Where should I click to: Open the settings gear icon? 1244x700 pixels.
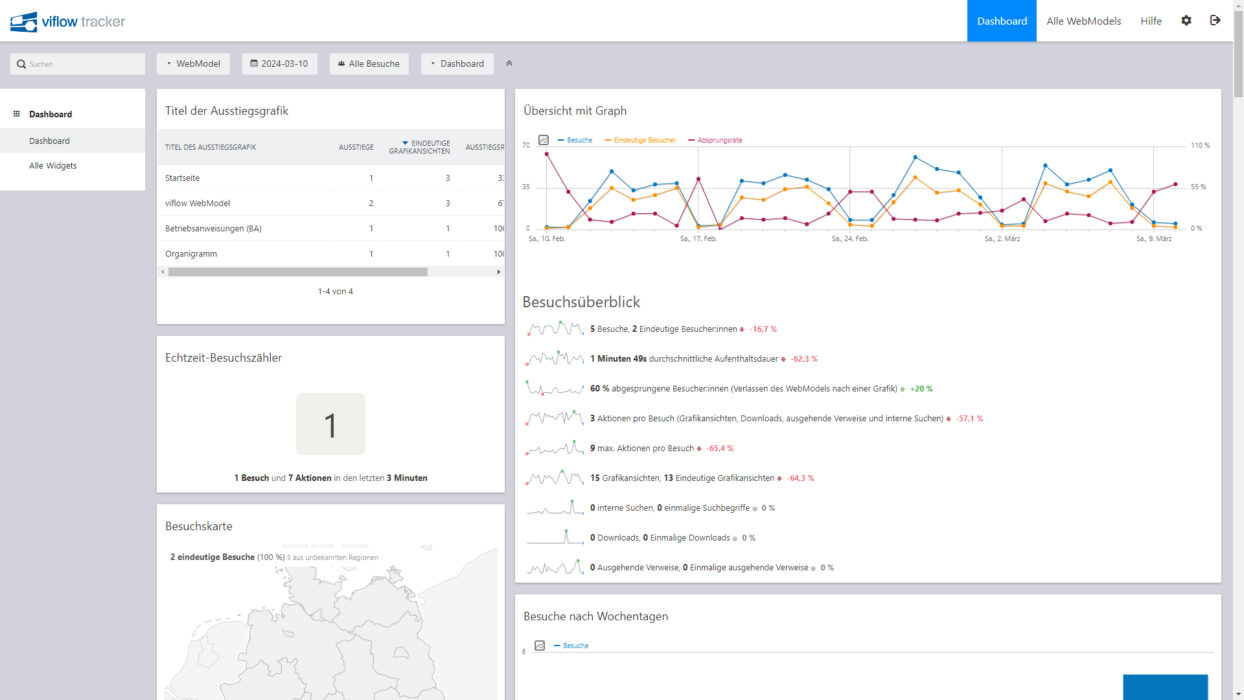[x=1186, y=20]
